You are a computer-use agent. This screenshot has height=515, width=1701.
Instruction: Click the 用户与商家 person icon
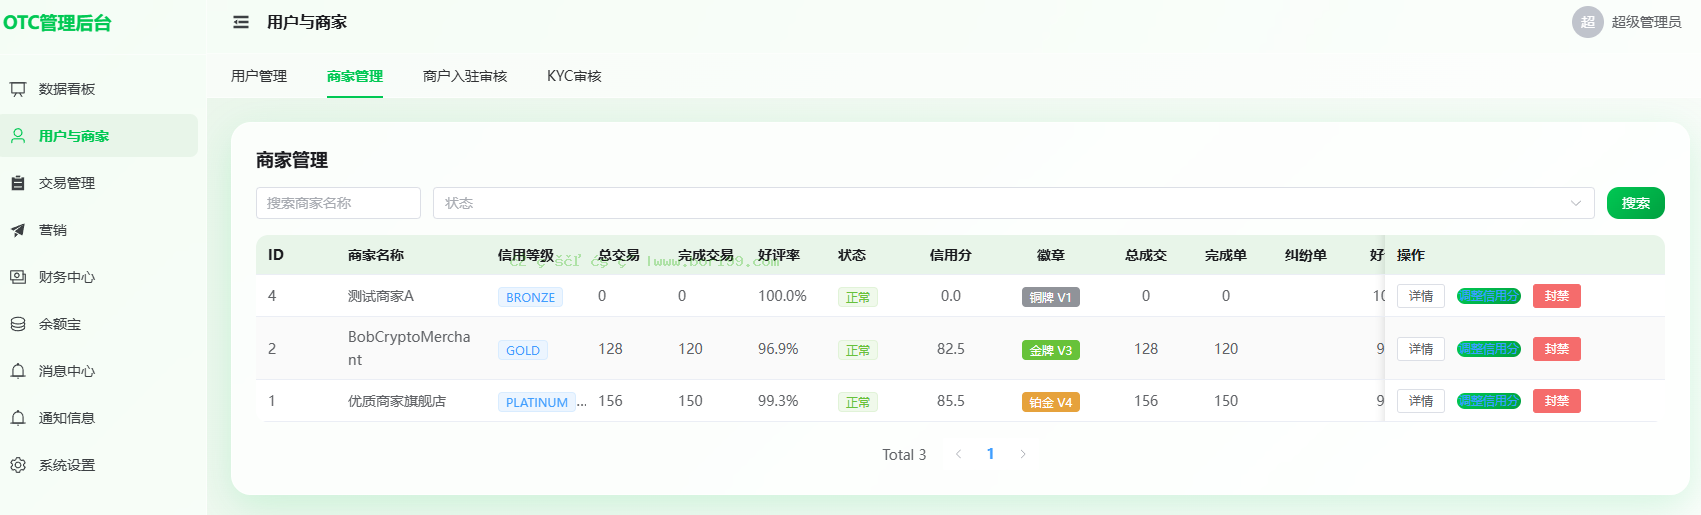18,136
